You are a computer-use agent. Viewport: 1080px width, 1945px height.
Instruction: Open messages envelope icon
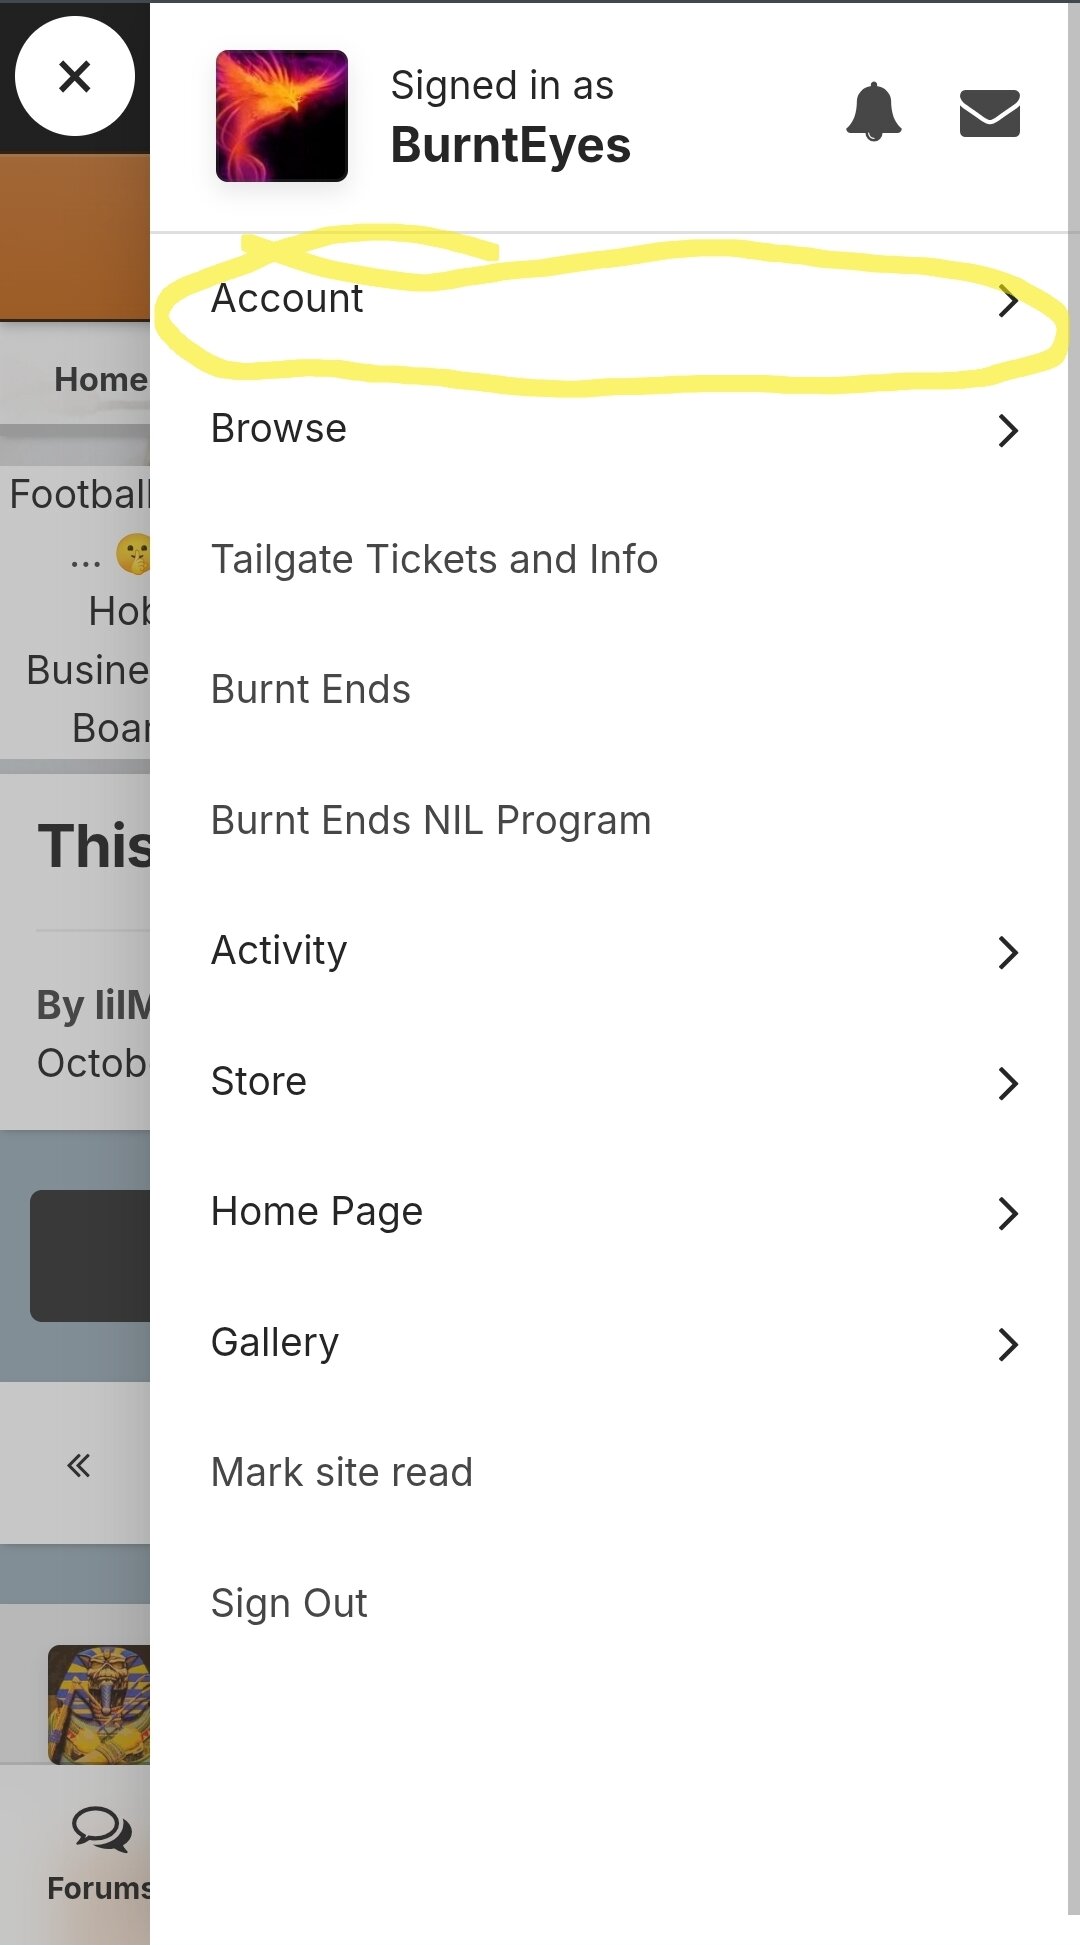coord(989,112)
